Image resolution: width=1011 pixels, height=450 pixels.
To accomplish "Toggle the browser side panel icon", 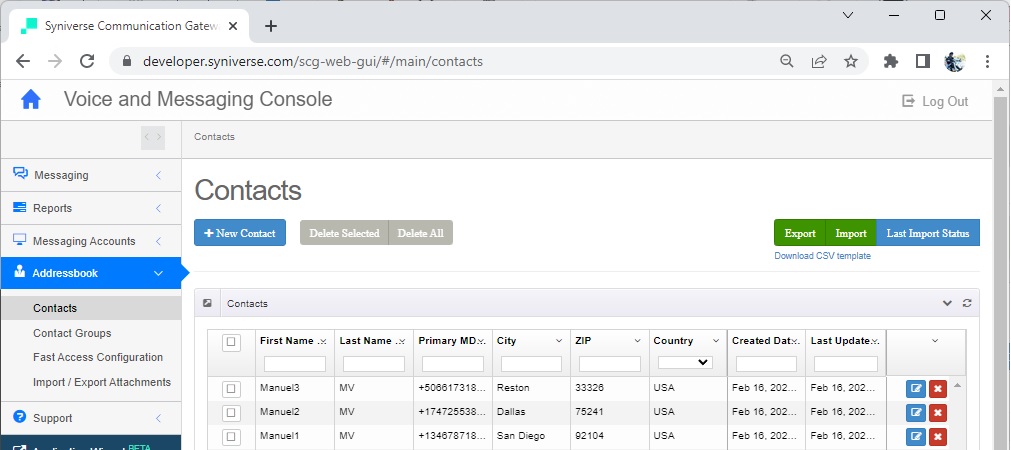I will click(x=923, y=61).
